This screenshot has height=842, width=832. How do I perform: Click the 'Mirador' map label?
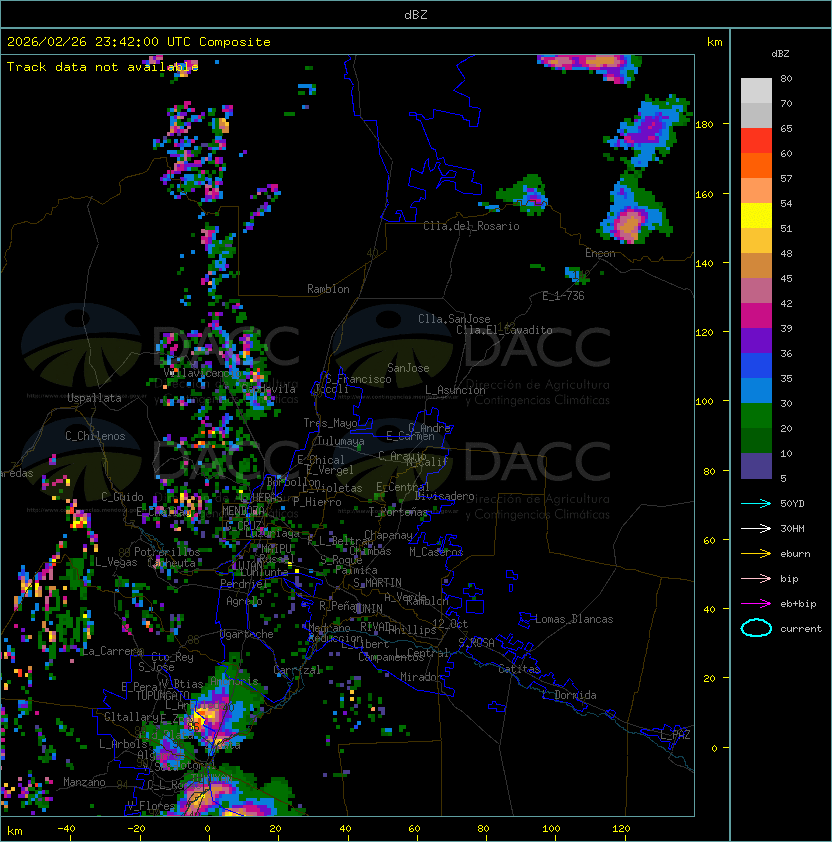click(x=421, y=677)
